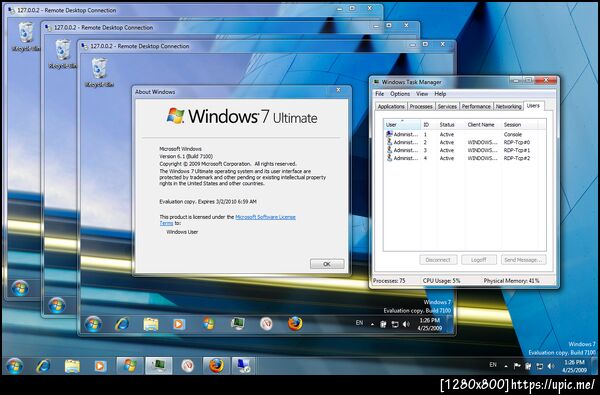Select Recycle Bin in rearmost Remote Desktop window
The height and width of the screenshot is (395, 600).
click(26, 37)
